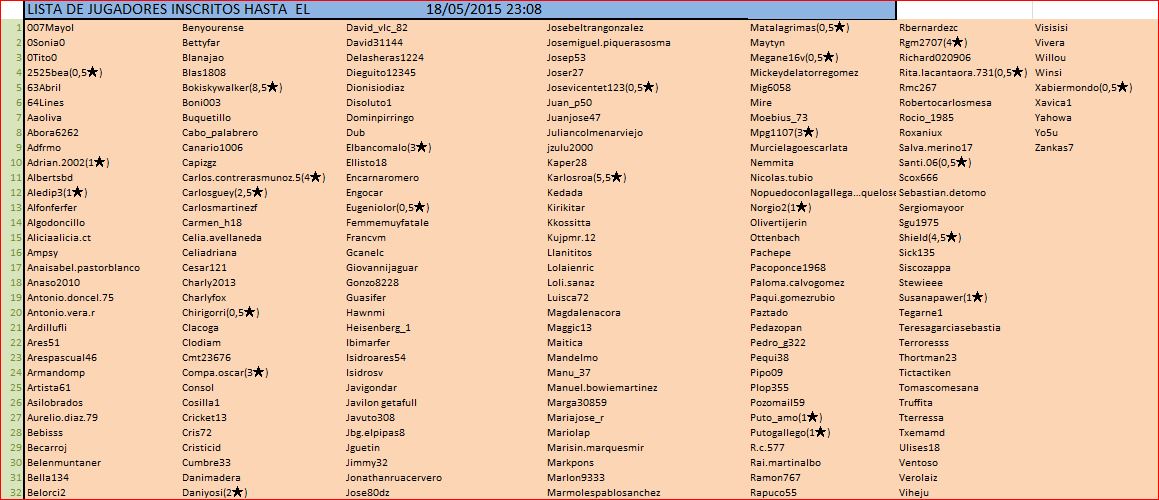Select the Rita.lacantaora.731(0,5★) cell

(962, 72)
